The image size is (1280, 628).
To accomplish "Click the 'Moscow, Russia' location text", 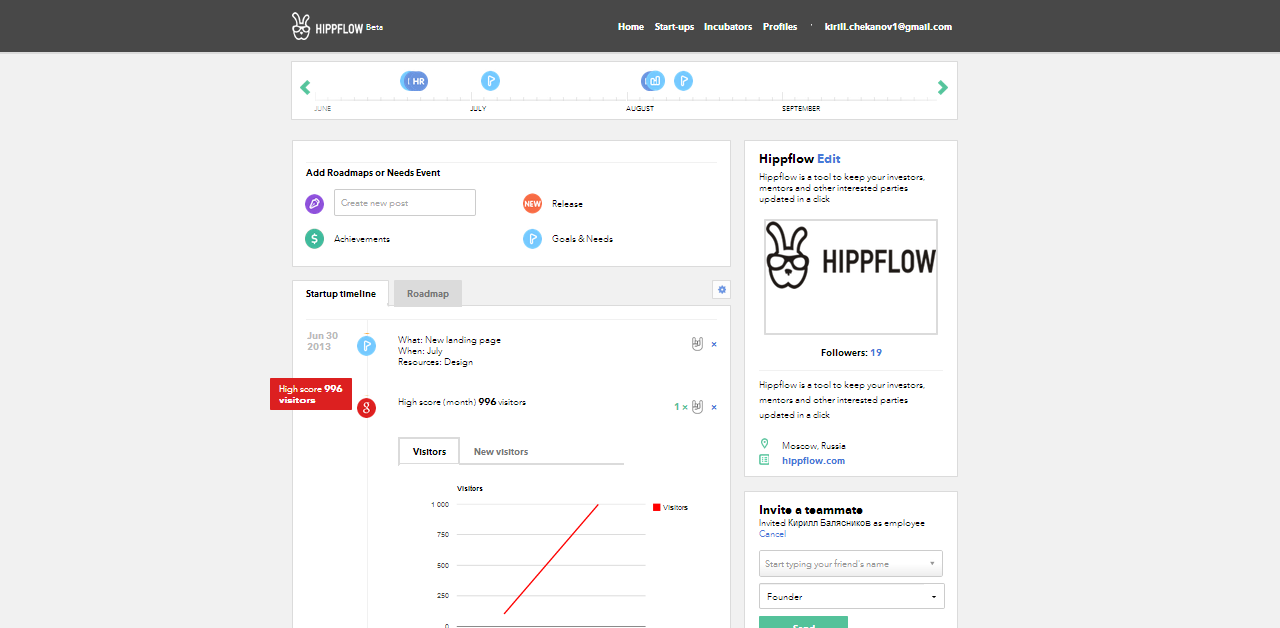I will tap(813, 446).
